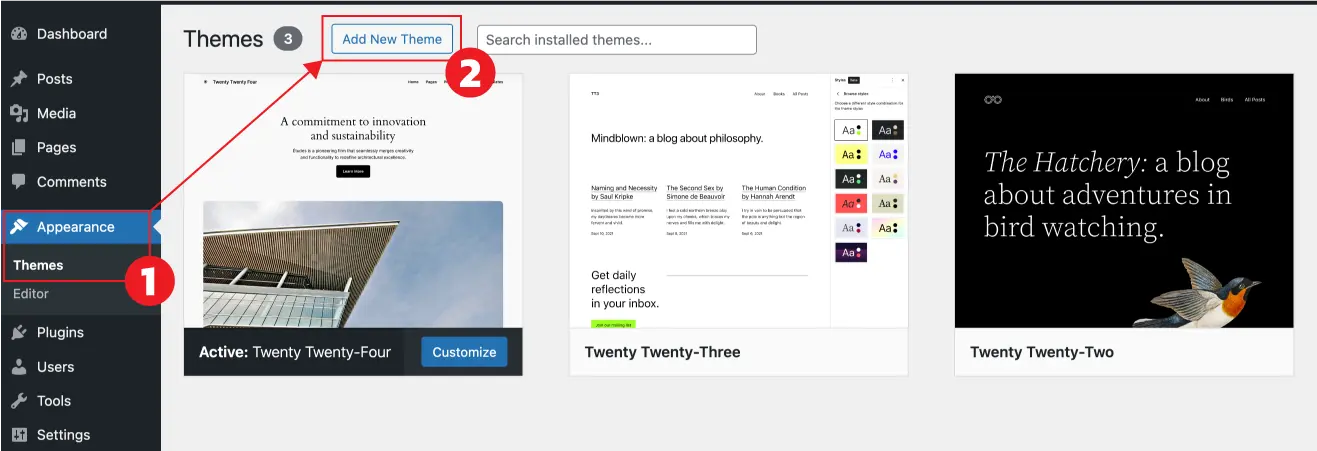
Task: Click the Plugins plug icon
Action: pyautogui.click(x=18, y=332)
